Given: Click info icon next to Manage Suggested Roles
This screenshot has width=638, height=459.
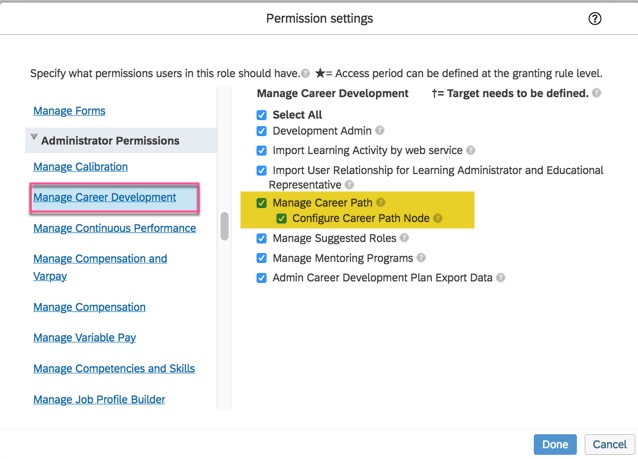Looking at the screenshot, I should point(404,238).
